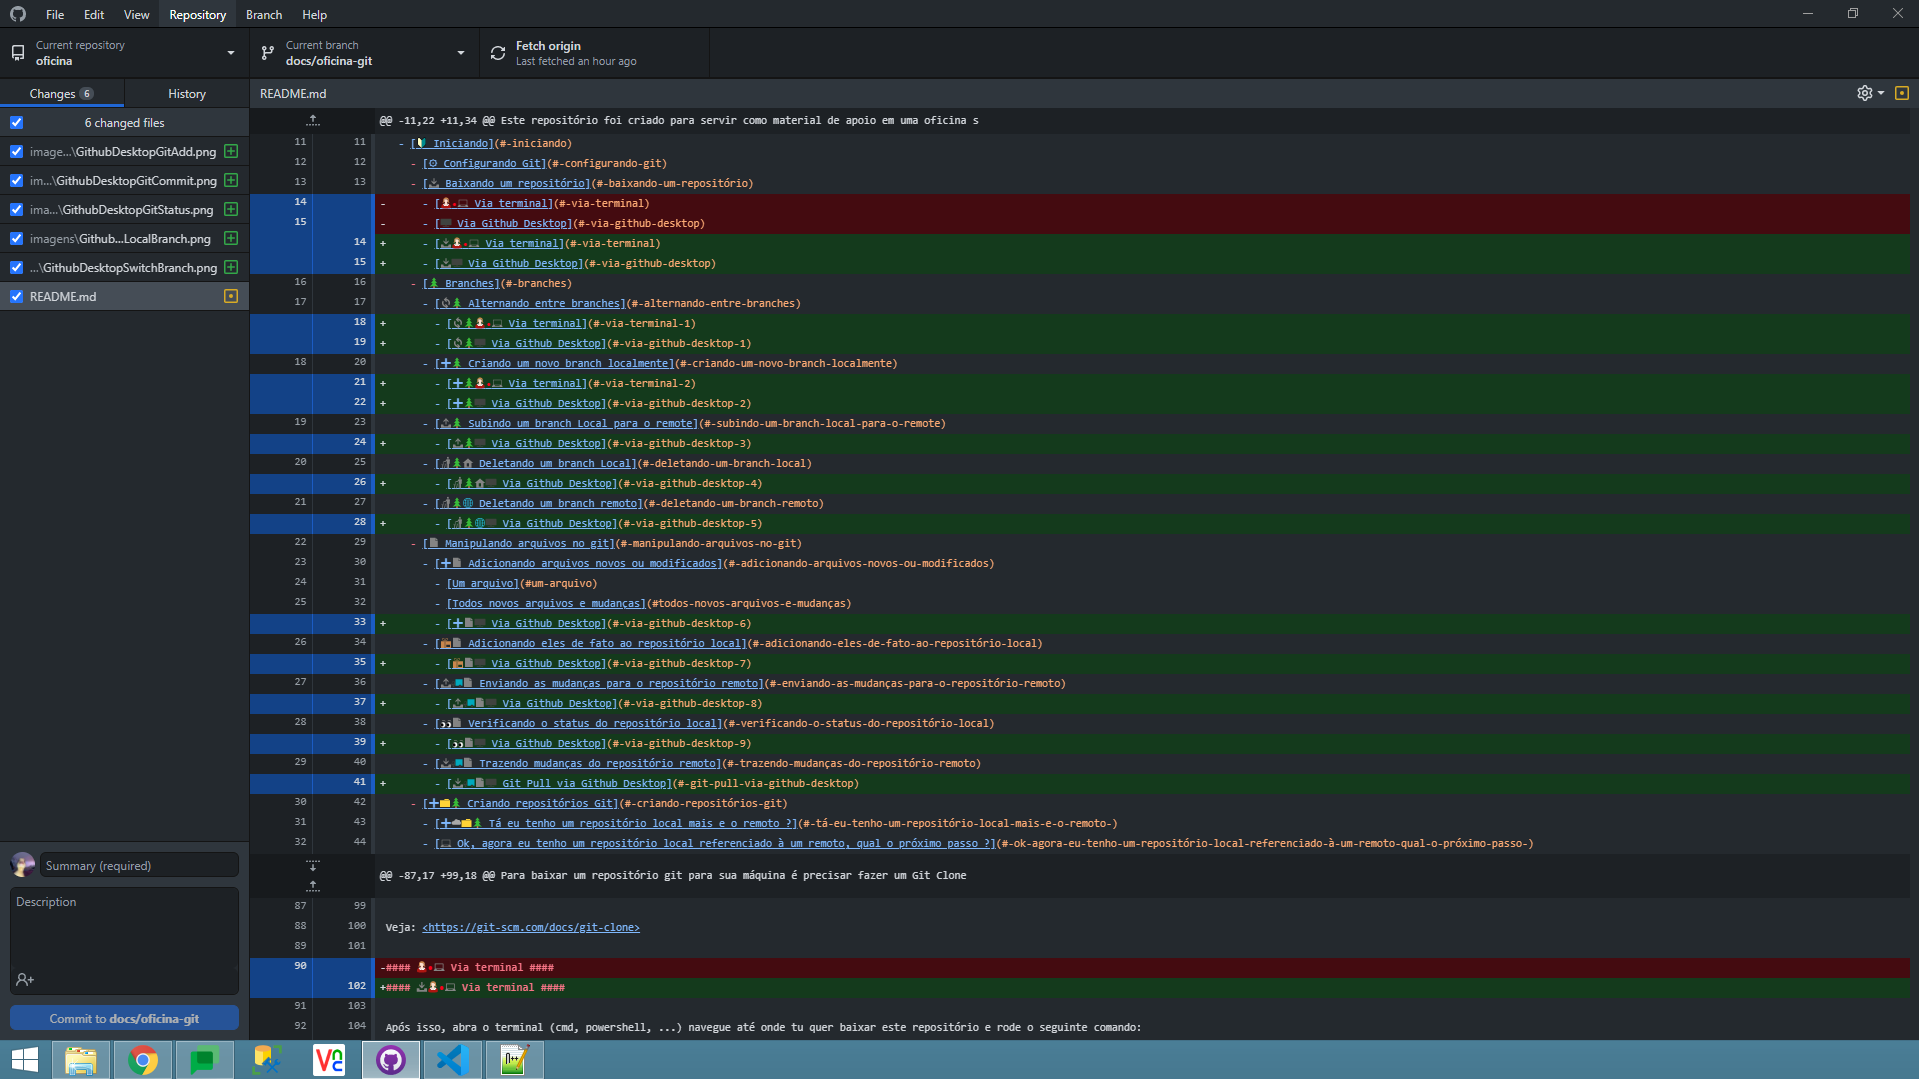Uncheck the LocalBranch.png file
The height and width of the screenshot is (1079, 1919).
tap(16, 238)
